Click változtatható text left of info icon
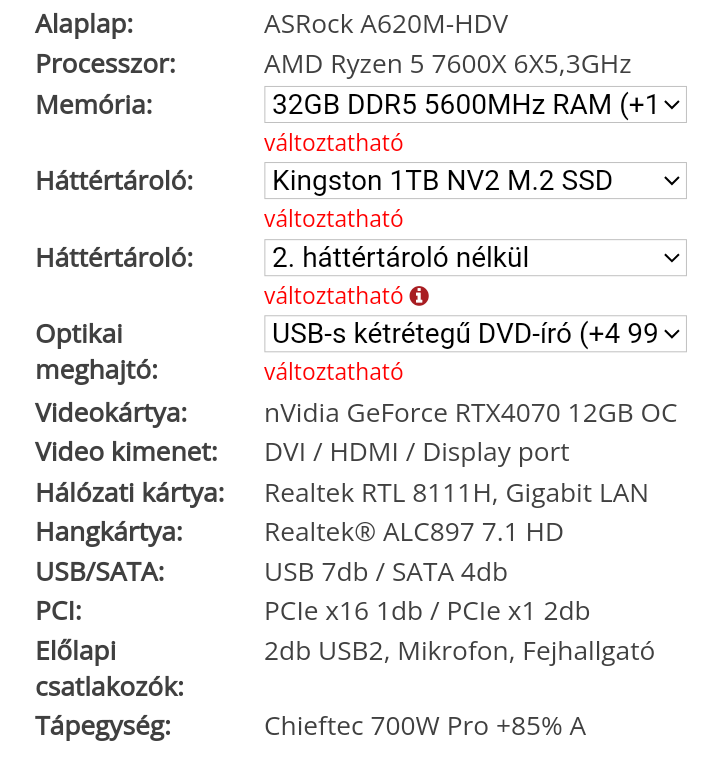The width and height of the screenshot is (720, 766). tap(334, 296)
